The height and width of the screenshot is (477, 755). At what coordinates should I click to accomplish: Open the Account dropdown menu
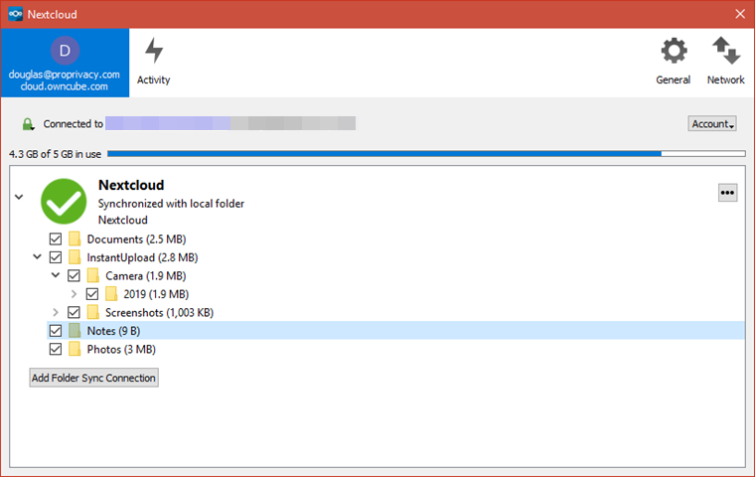pyautogui.click(x=712, y=124)
